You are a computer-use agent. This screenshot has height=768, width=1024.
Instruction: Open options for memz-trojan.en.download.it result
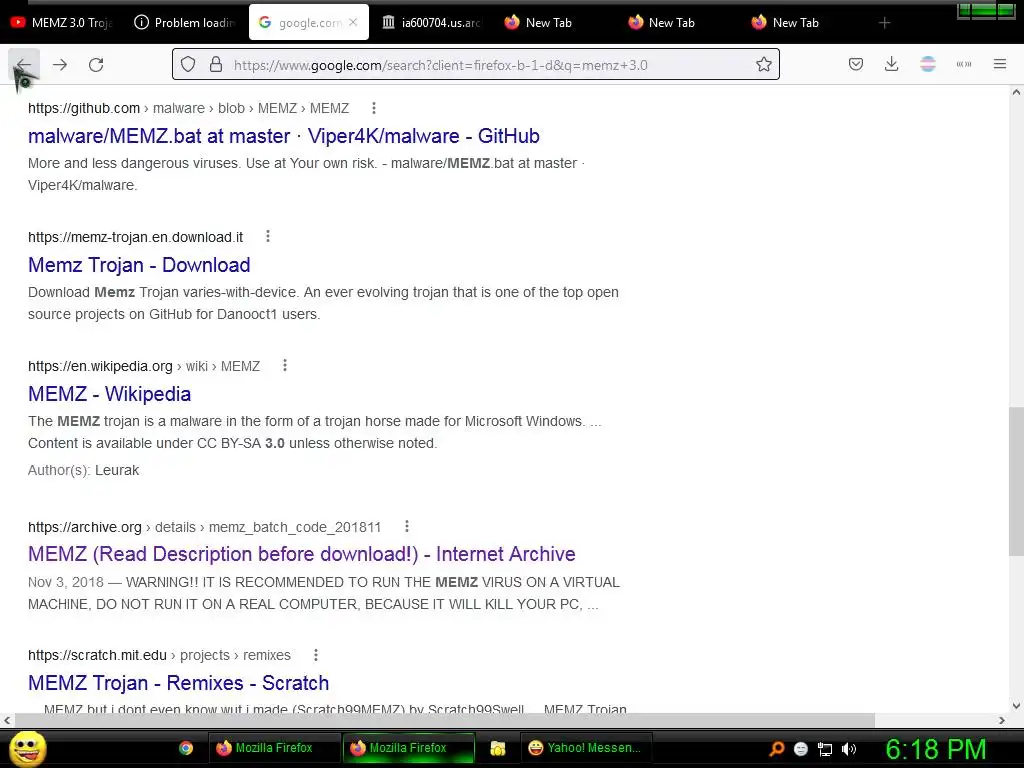(x=268, y=236)
